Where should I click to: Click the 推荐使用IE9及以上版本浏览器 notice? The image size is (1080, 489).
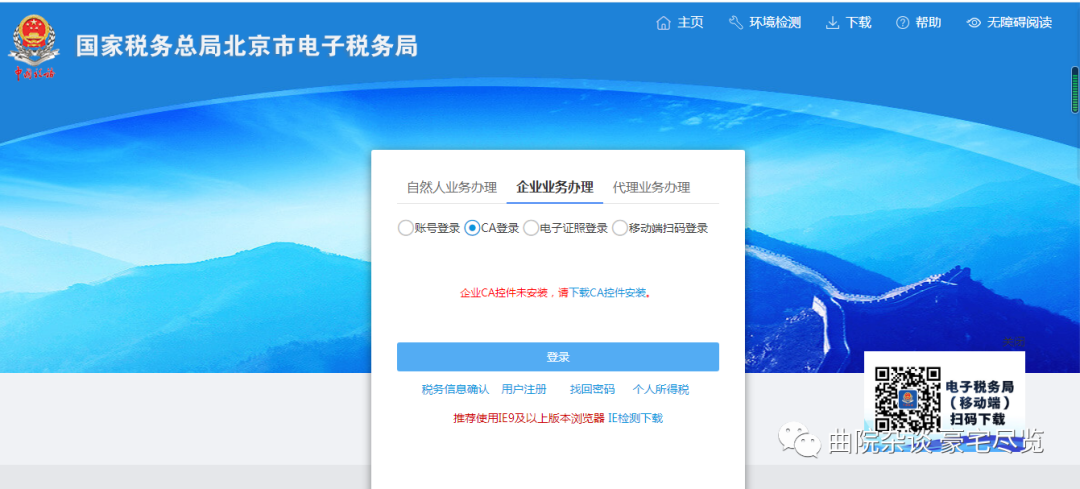(528, 418)
